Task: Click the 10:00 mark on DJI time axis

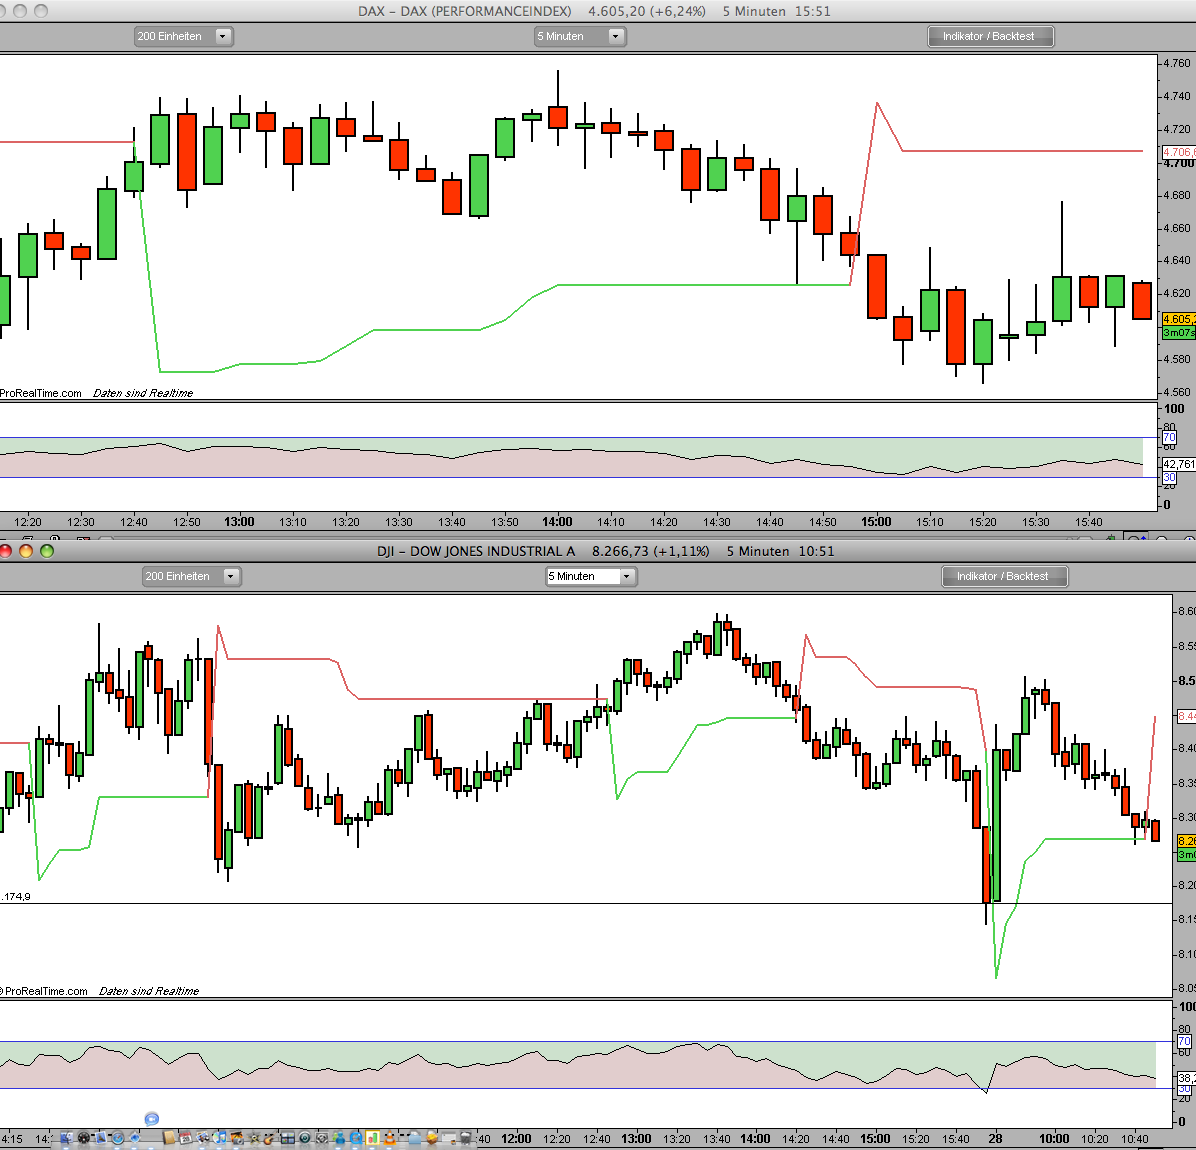Action: (x=1053, y=1139)
